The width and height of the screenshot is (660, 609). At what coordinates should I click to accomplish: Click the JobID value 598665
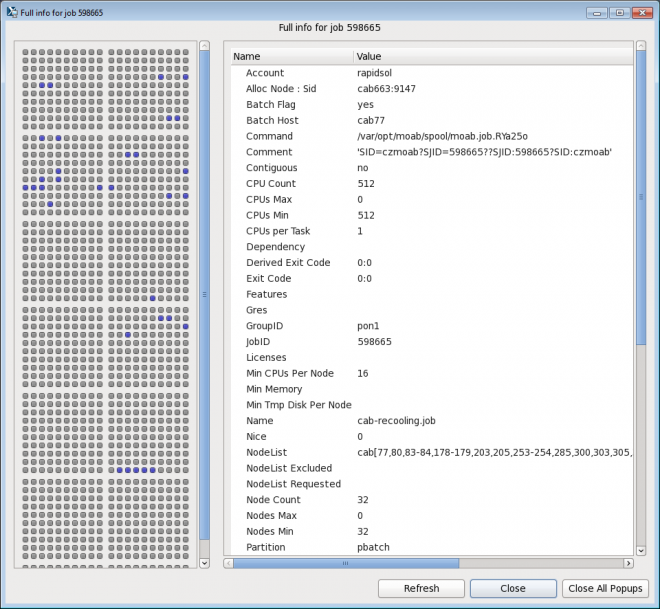coord(375,341)
